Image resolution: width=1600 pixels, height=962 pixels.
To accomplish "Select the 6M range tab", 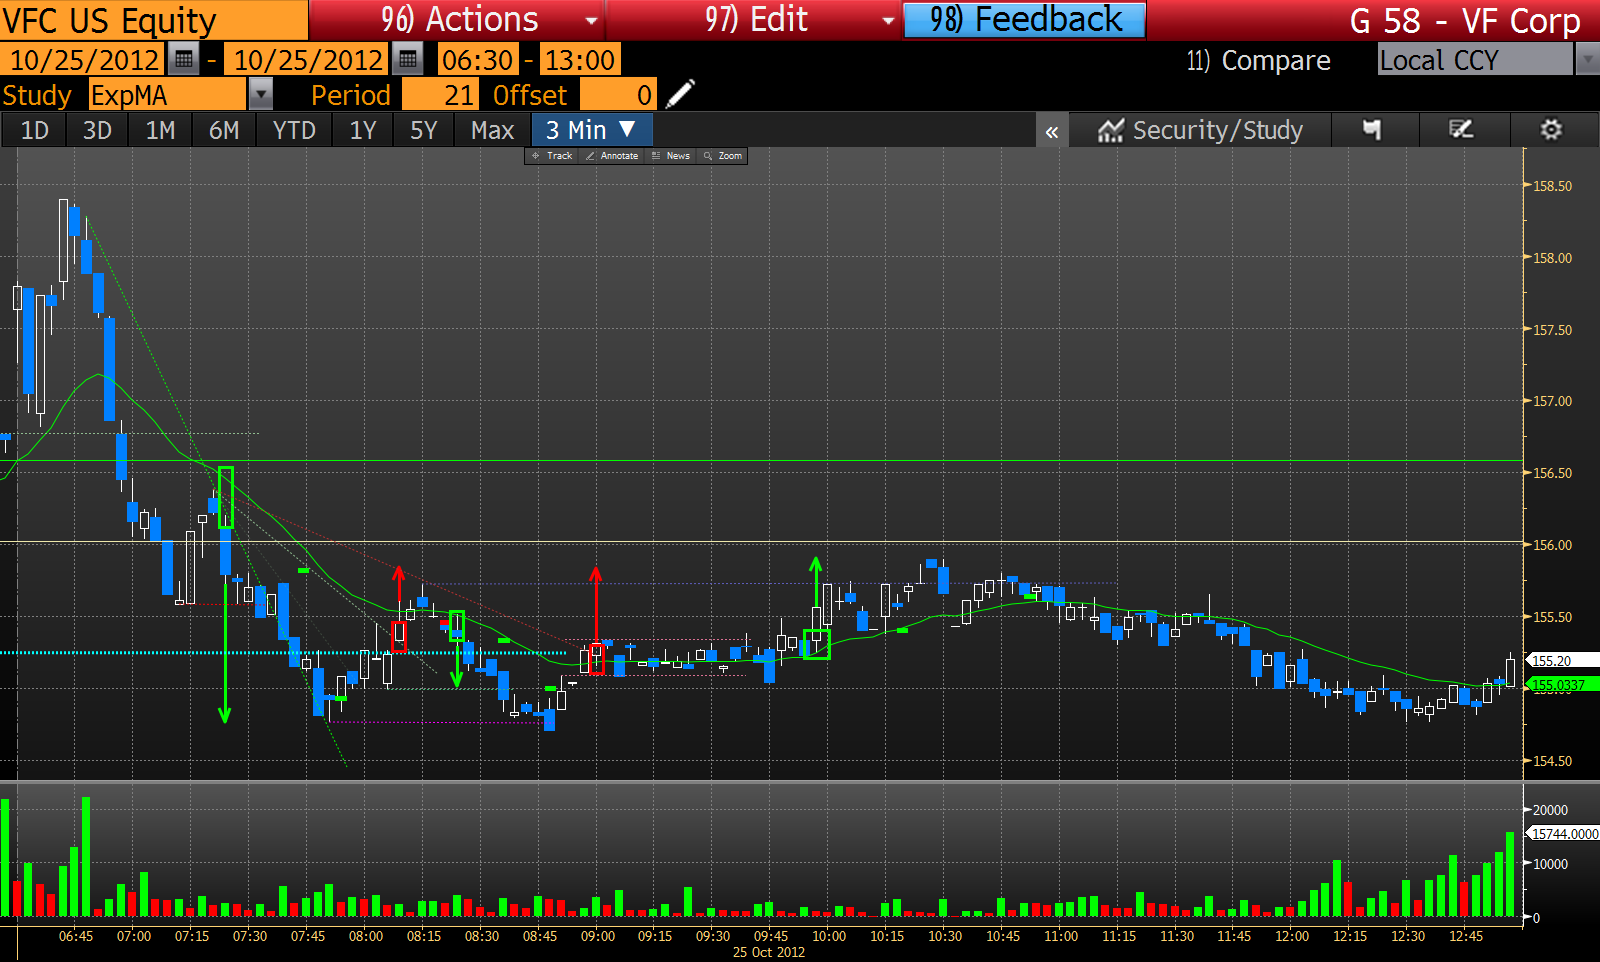I will [224, 131].
